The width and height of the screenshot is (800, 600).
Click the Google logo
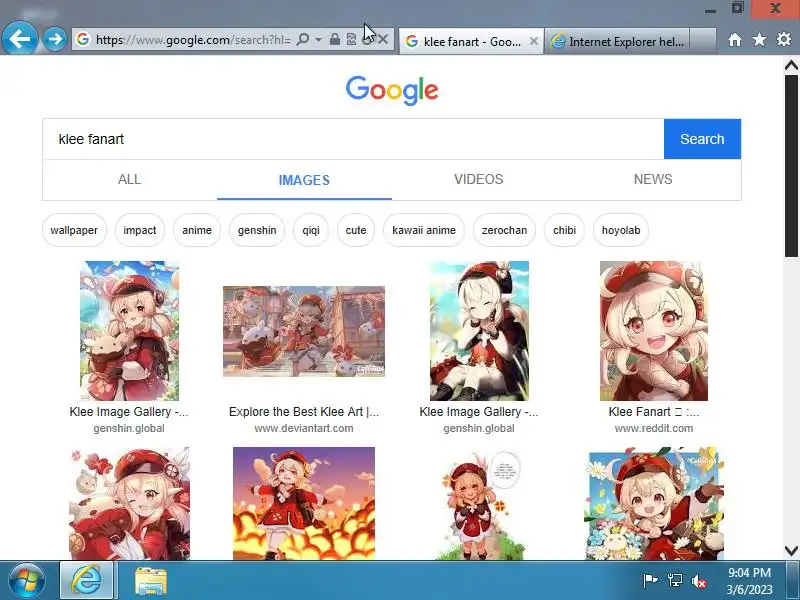392,90
